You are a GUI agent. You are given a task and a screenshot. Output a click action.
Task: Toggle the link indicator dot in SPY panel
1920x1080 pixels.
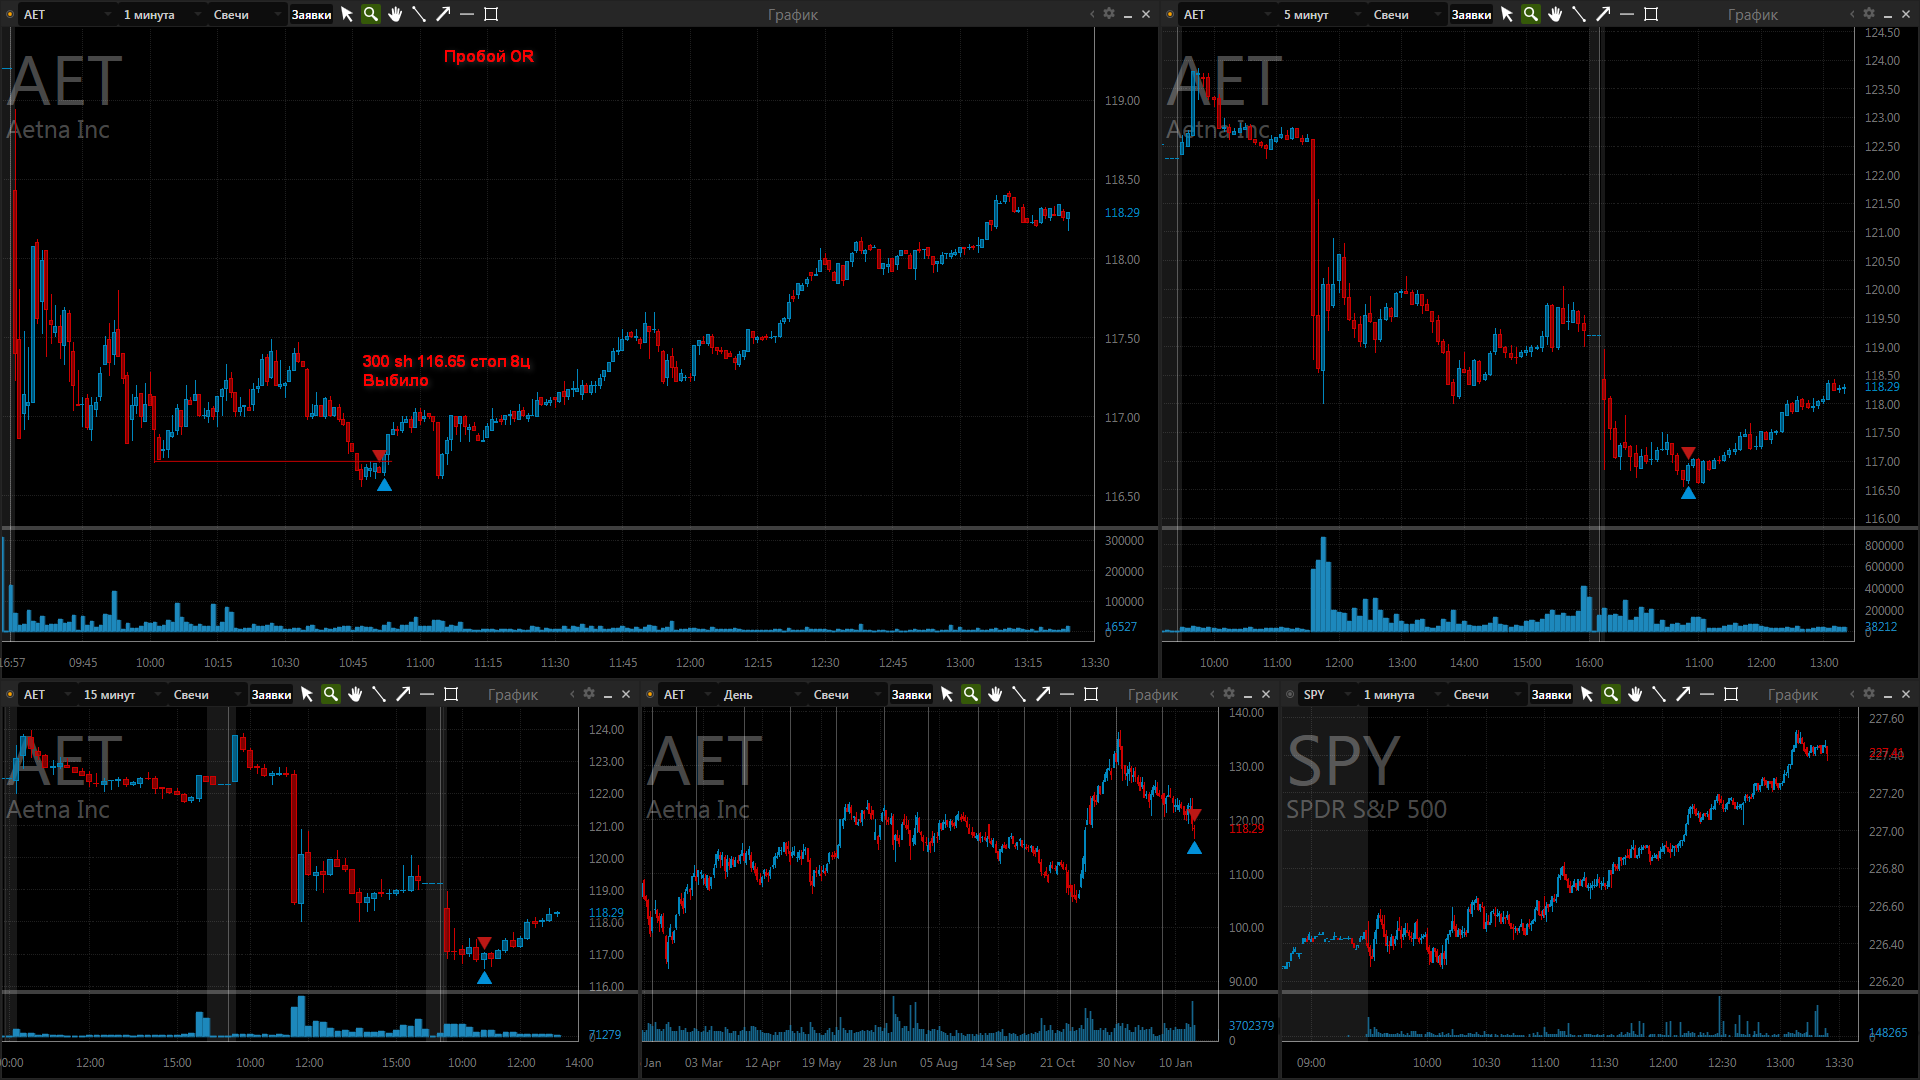coord(1290,694)
